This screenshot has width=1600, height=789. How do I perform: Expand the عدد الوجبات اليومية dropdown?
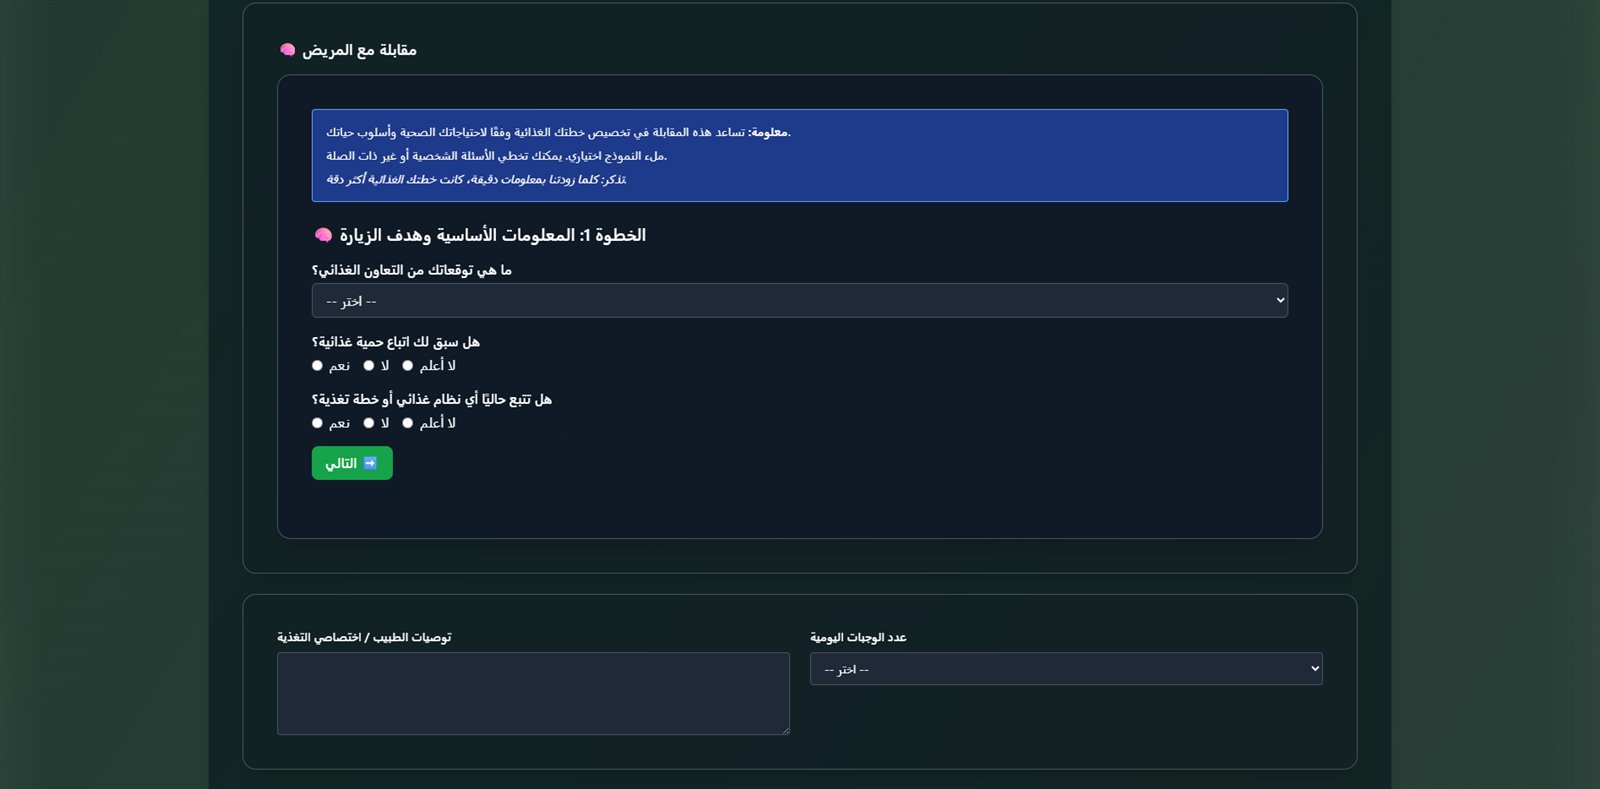pos(1065,669)
